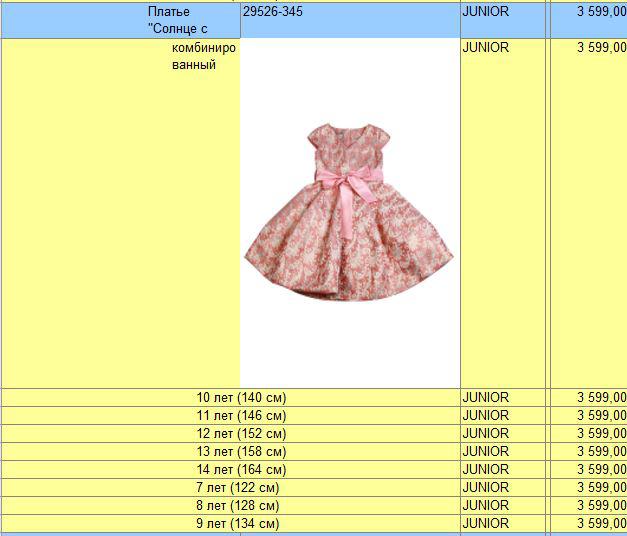
Task: Choose the 12 лет (152 см) size cell
Action: point(241,434)
